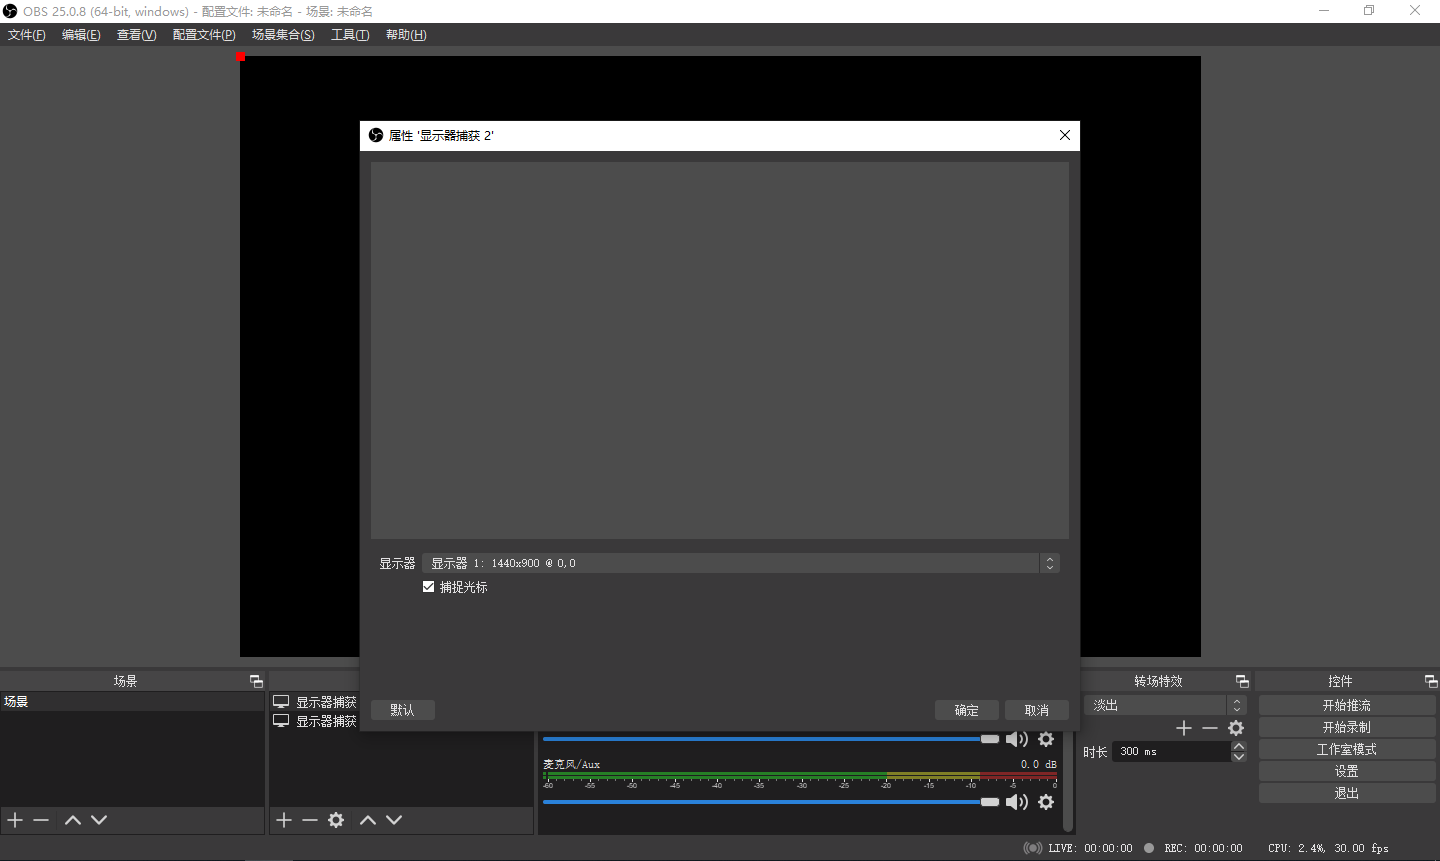Open the 工具(T) menu
1440x861 pixels.
(x=350, y=35)
